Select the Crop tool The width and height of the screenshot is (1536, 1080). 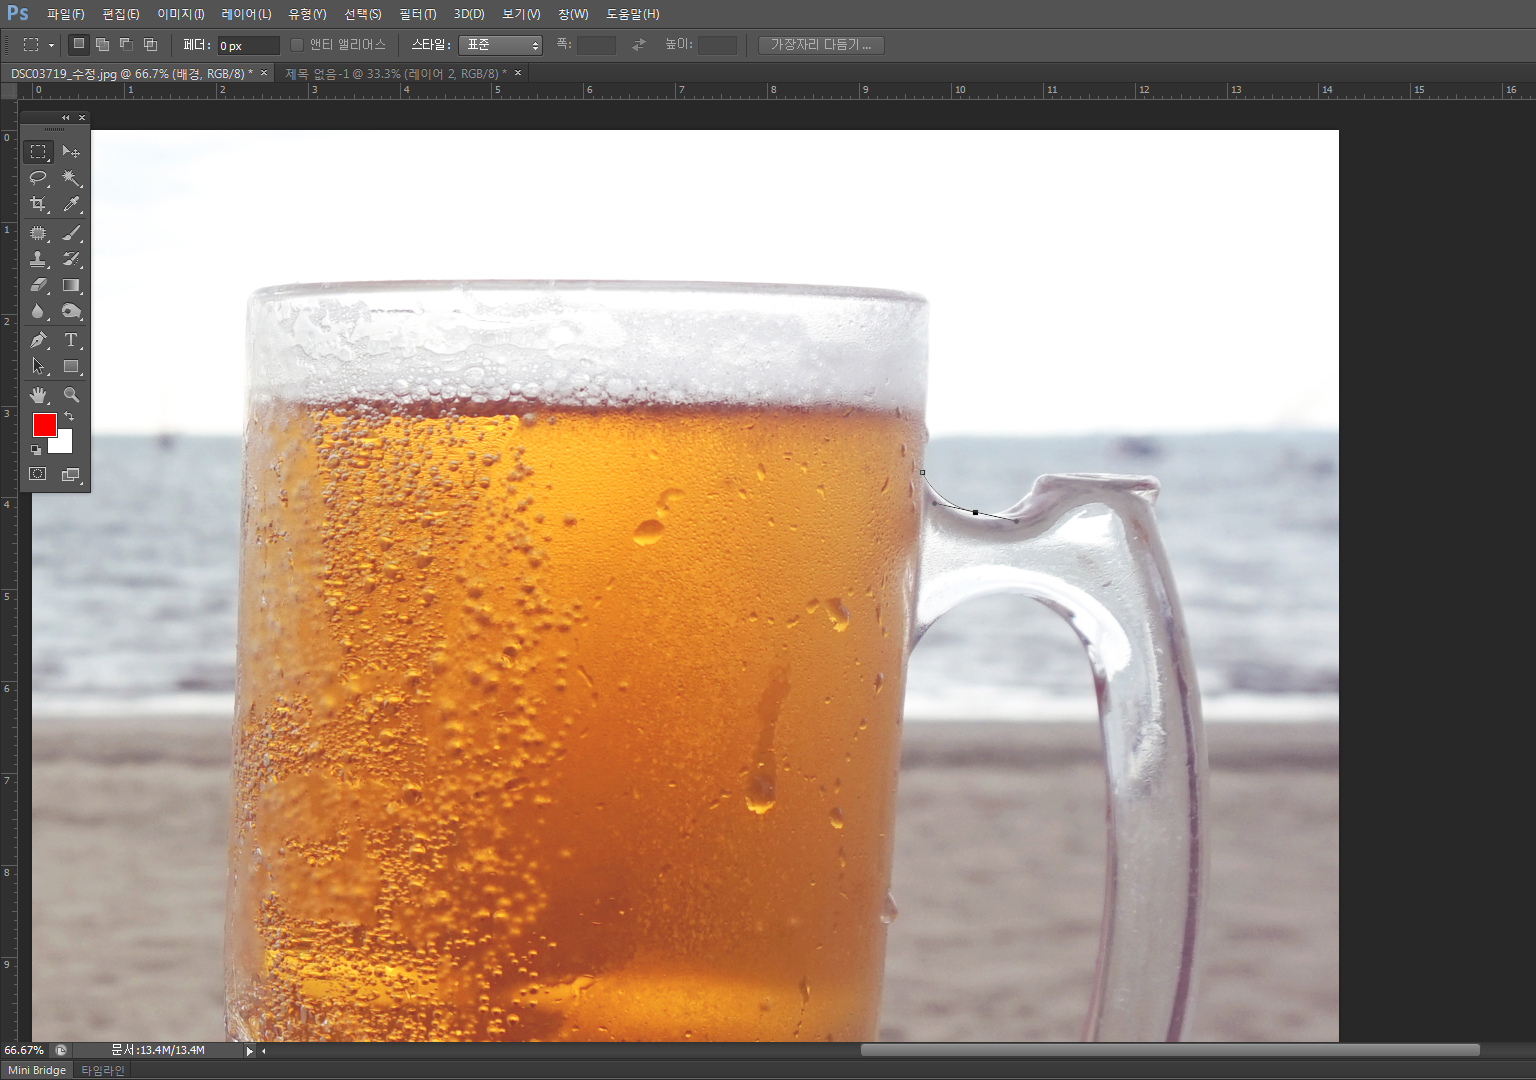click(38, 204)
